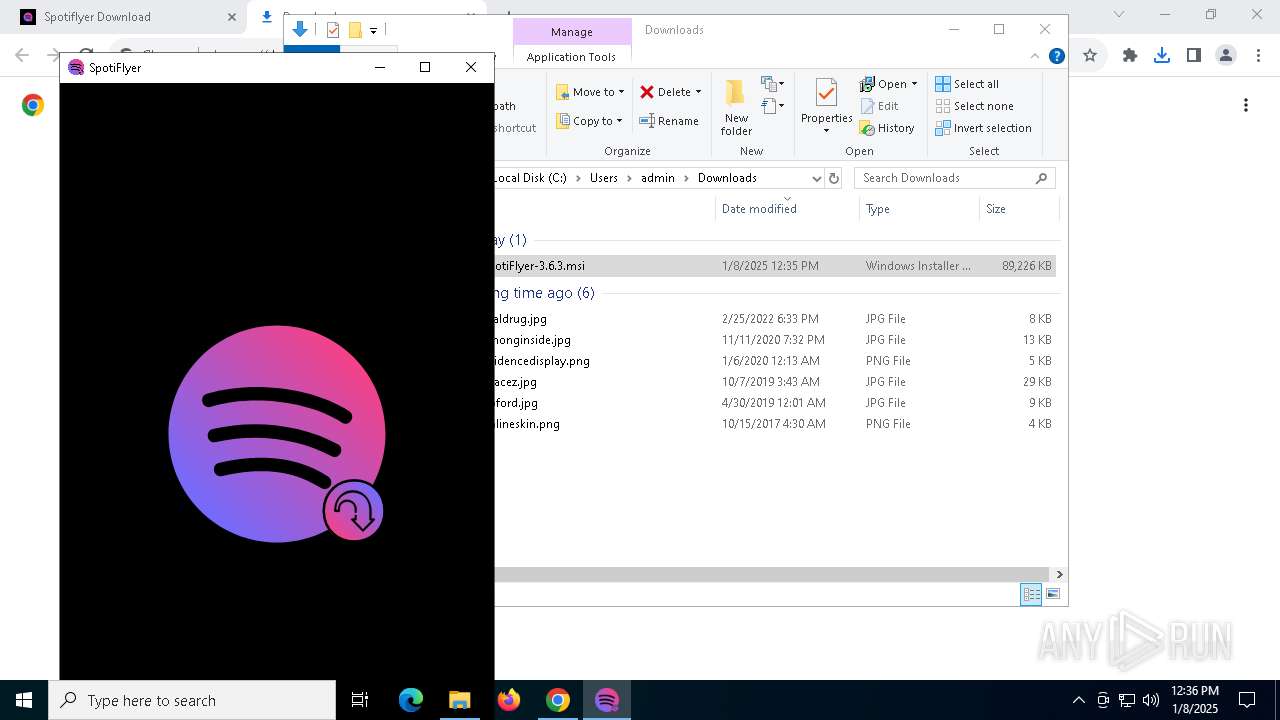The height and width of the screenshot is (720, 1280).
Task: Close the Spotiflyer Download Chrome tab
Action: [x=232, y=17]
